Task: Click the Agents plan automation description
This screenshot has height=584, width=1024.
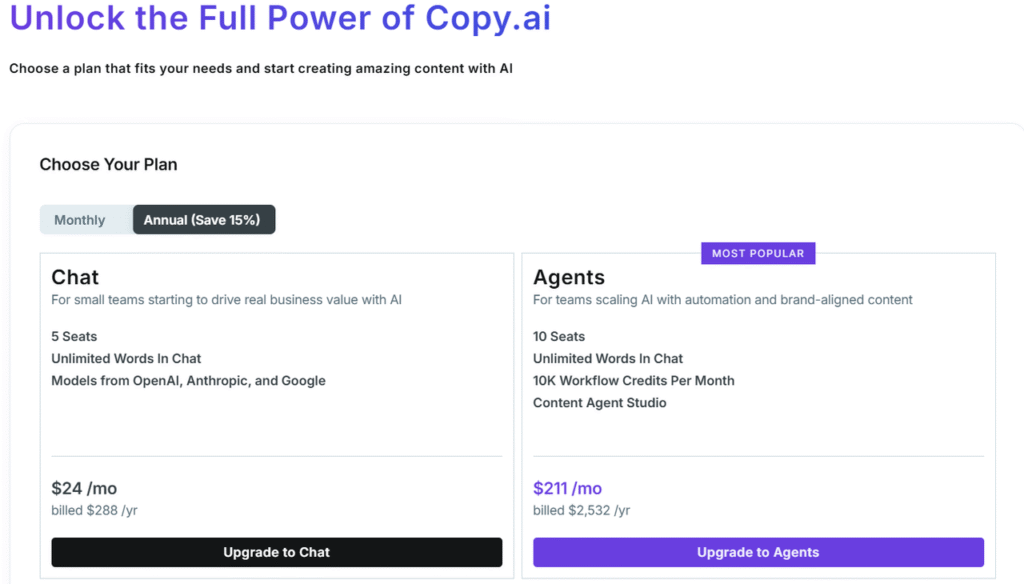Action: click(x=722, y=300)
